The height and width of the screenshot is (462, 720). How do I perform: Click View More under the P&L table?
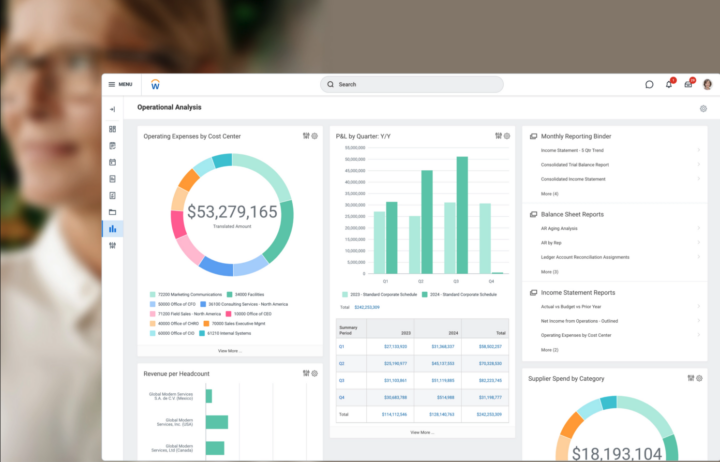click(422, 432)
